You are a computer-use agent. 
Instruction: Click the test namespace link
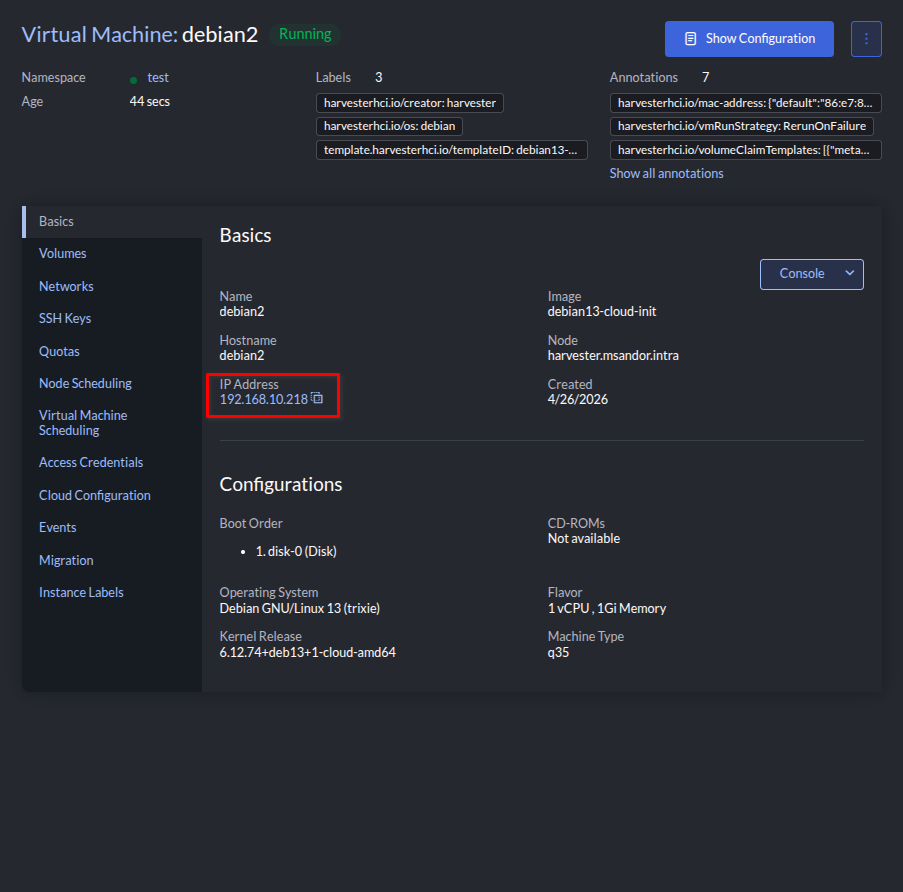158,78
